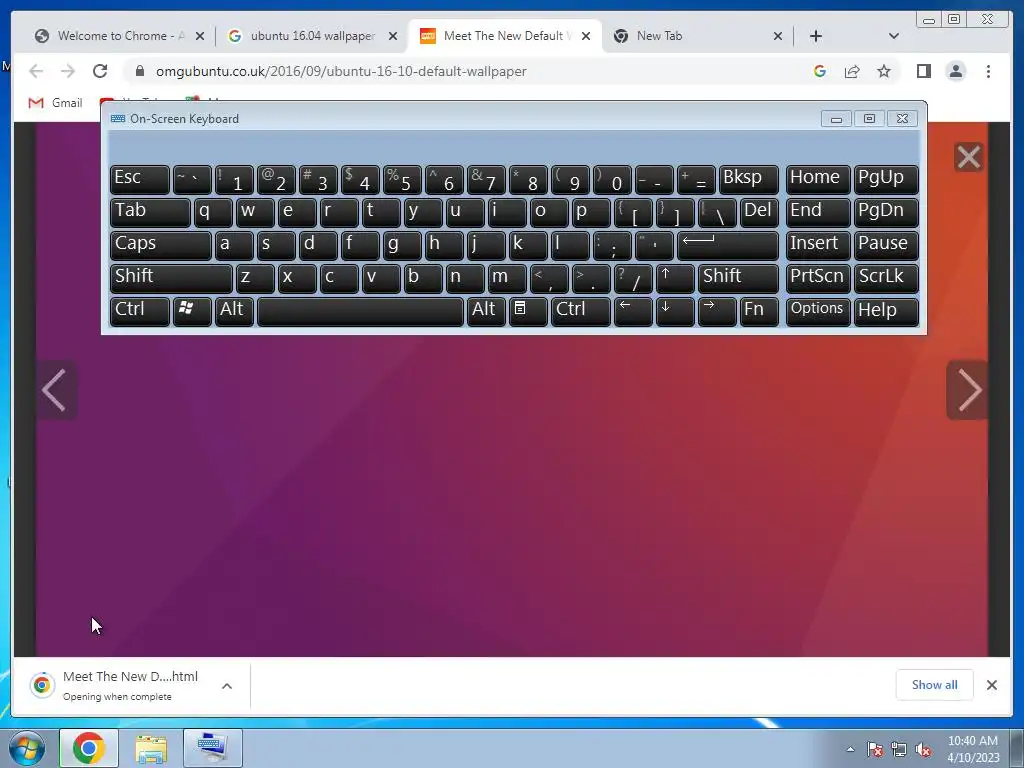Toggle the Fn key on keyboard
Image resolution: width=1024 pixels, height=768 pixels.
point(760,311)
